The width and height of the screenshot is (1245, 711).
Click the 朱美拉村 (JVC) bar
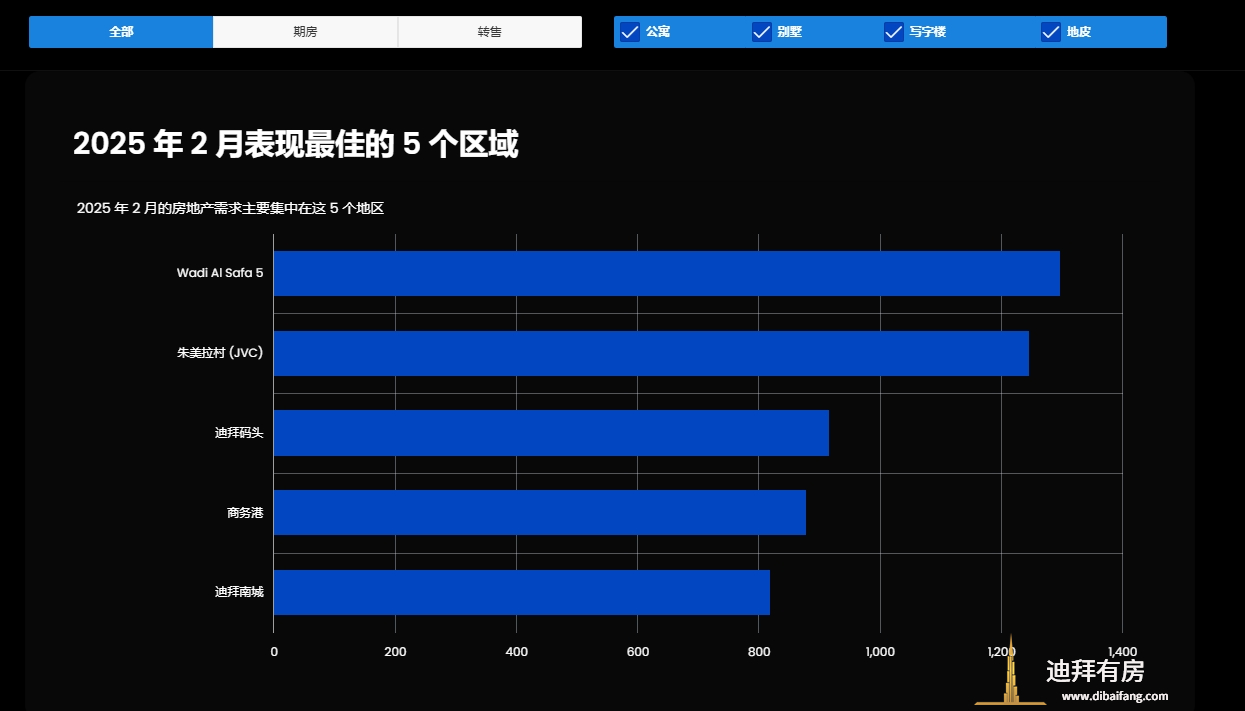pyautogui.click(x=651, y=353)
